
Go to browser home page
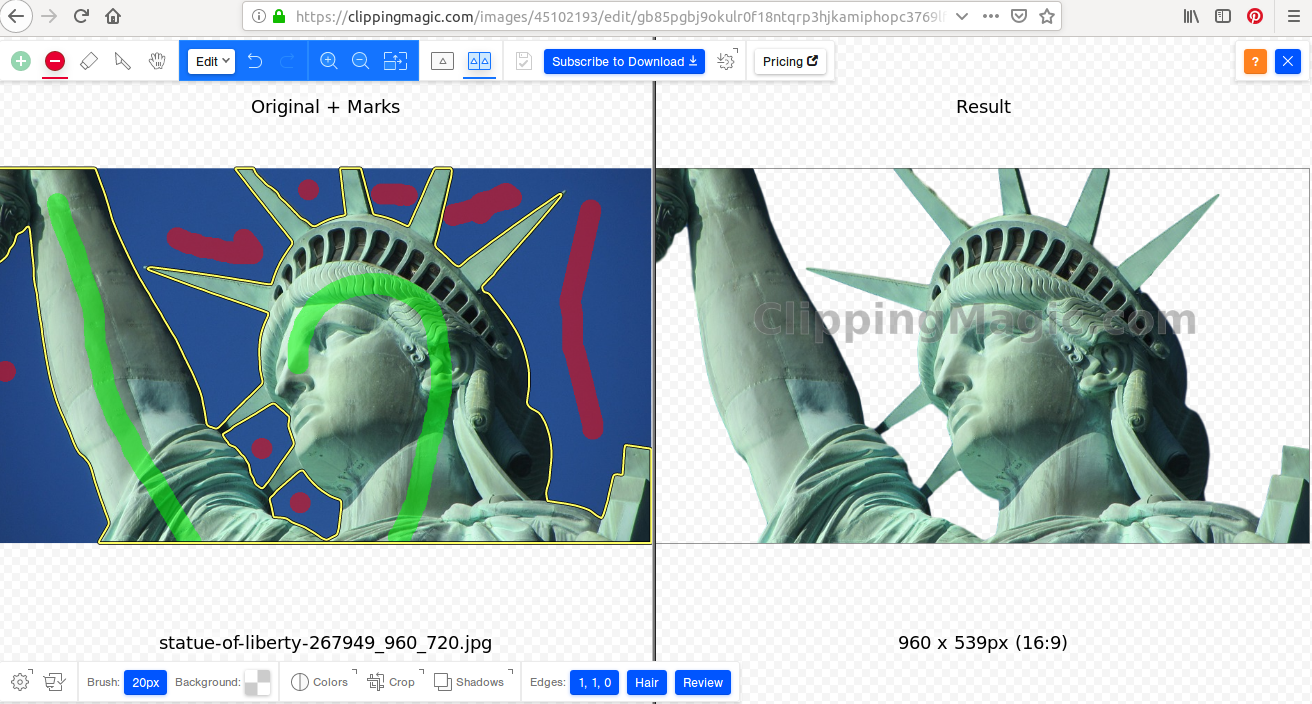coord(113,16)
